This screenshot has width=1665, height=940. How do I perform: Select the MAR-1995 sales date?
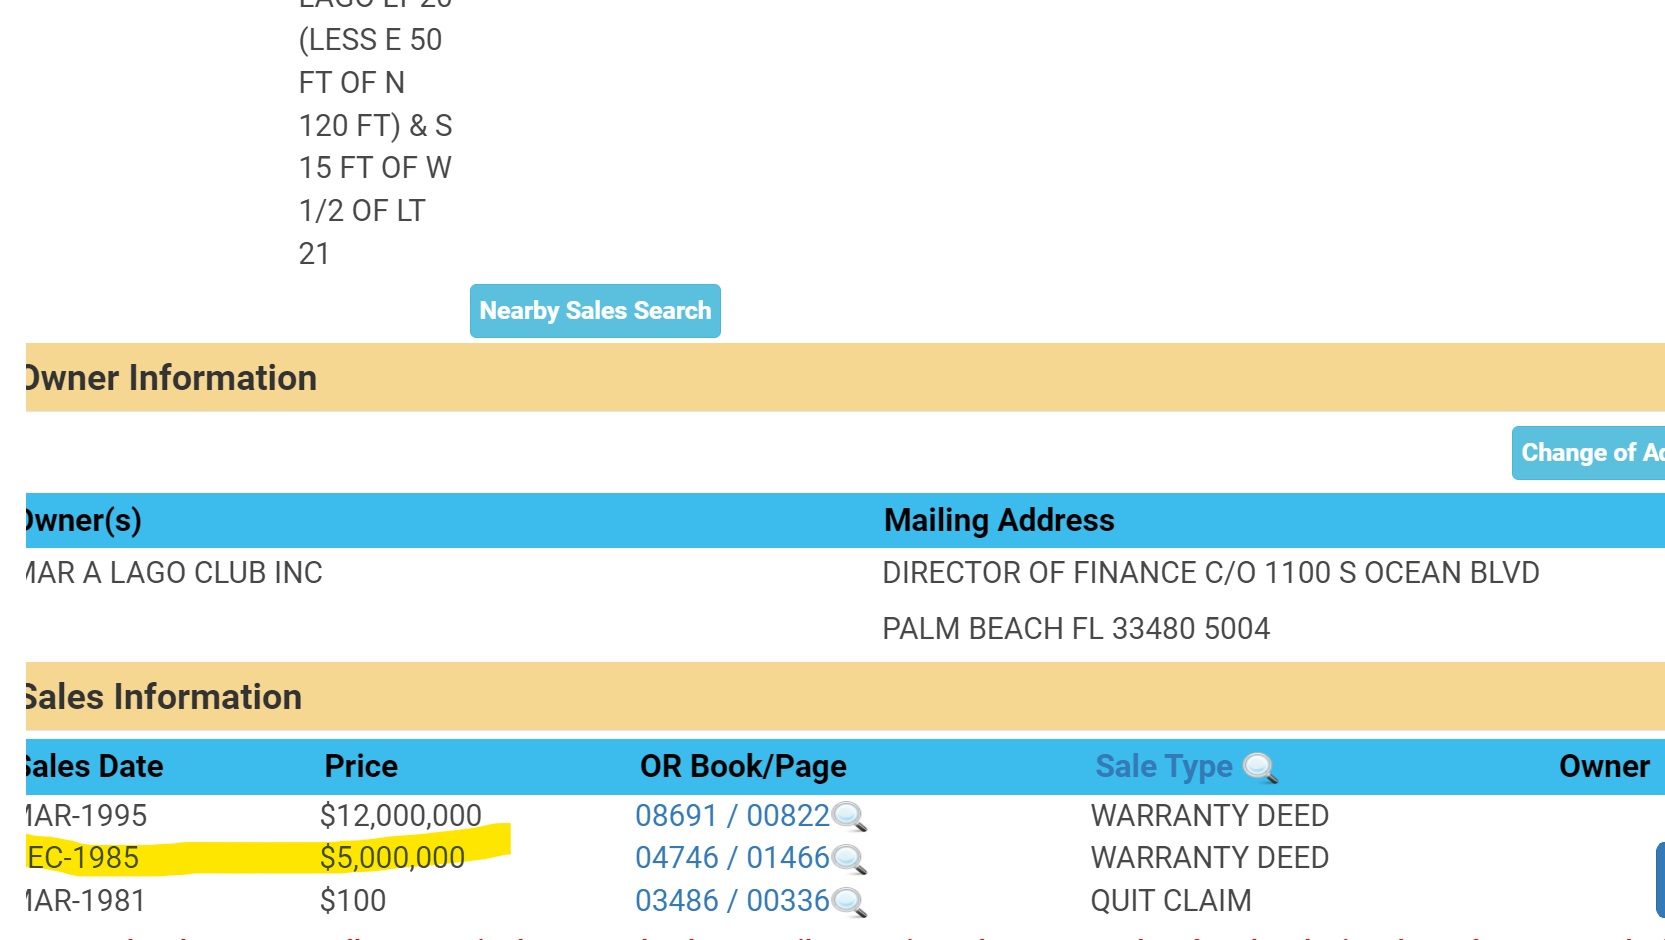click(86, 816)
